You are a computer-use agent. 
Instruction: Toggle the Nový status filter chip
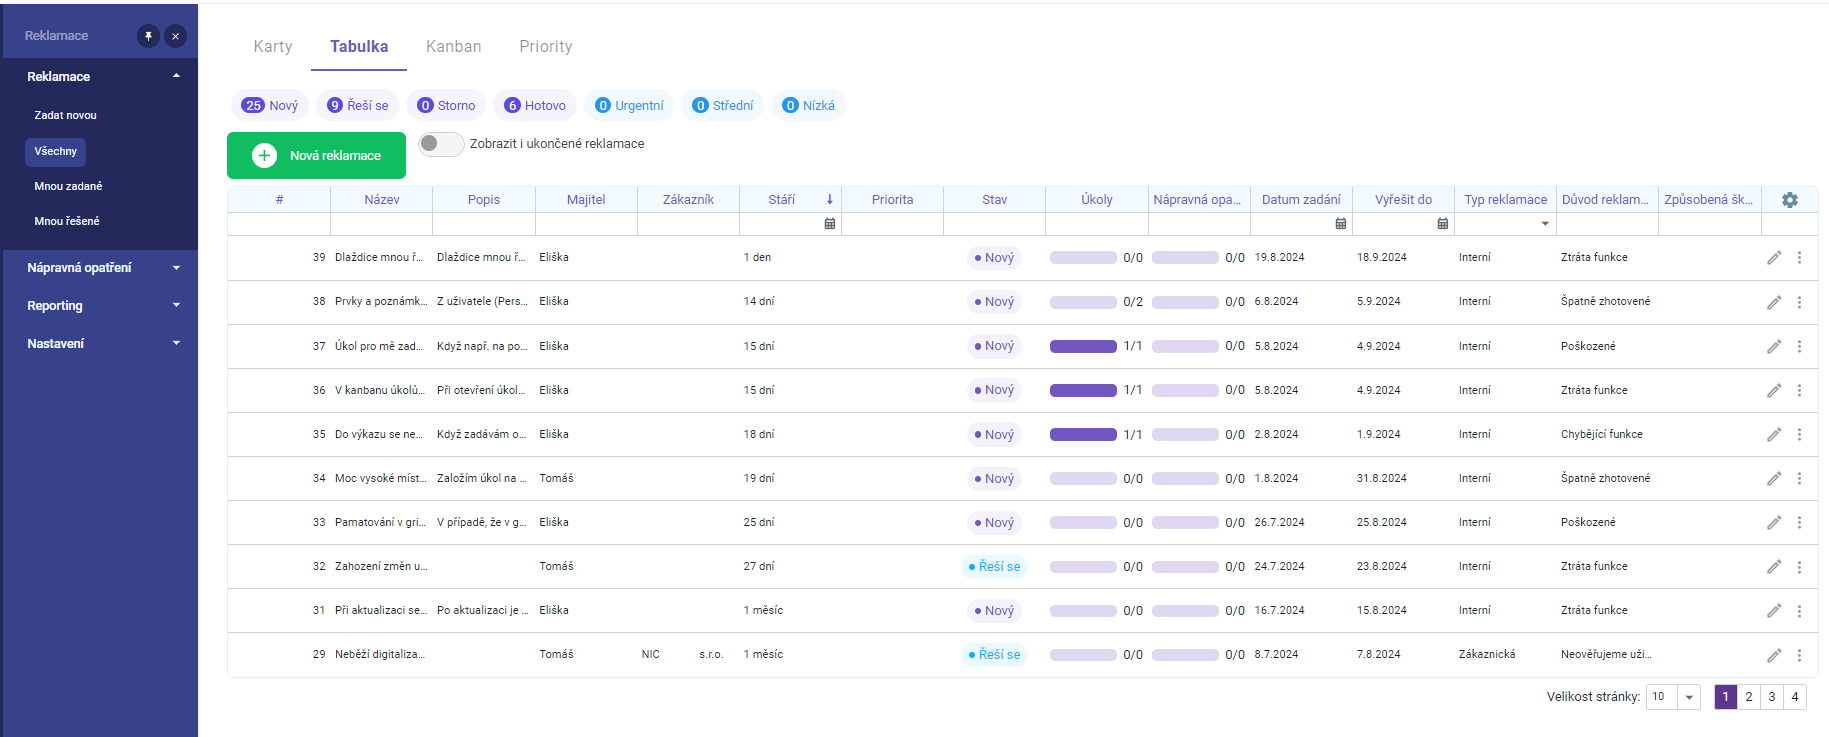(270, 105)
